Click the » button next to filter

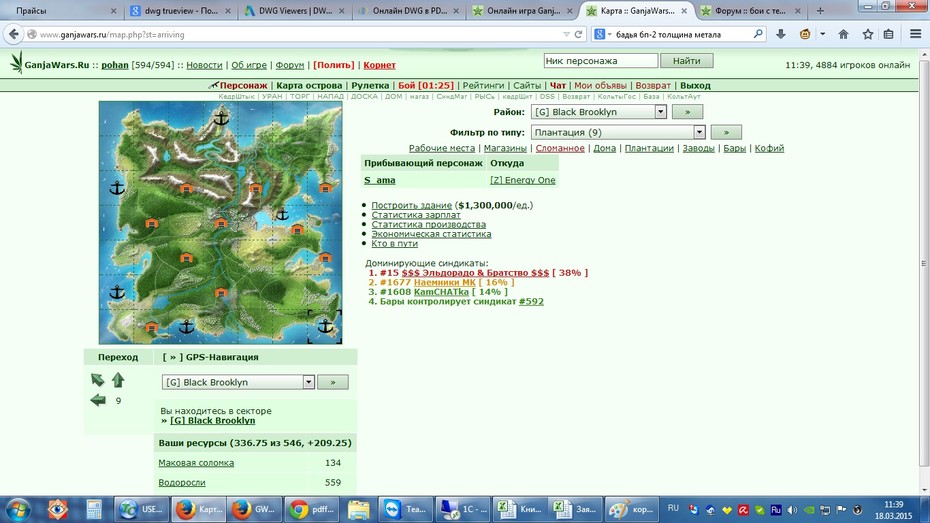point(726,132)
